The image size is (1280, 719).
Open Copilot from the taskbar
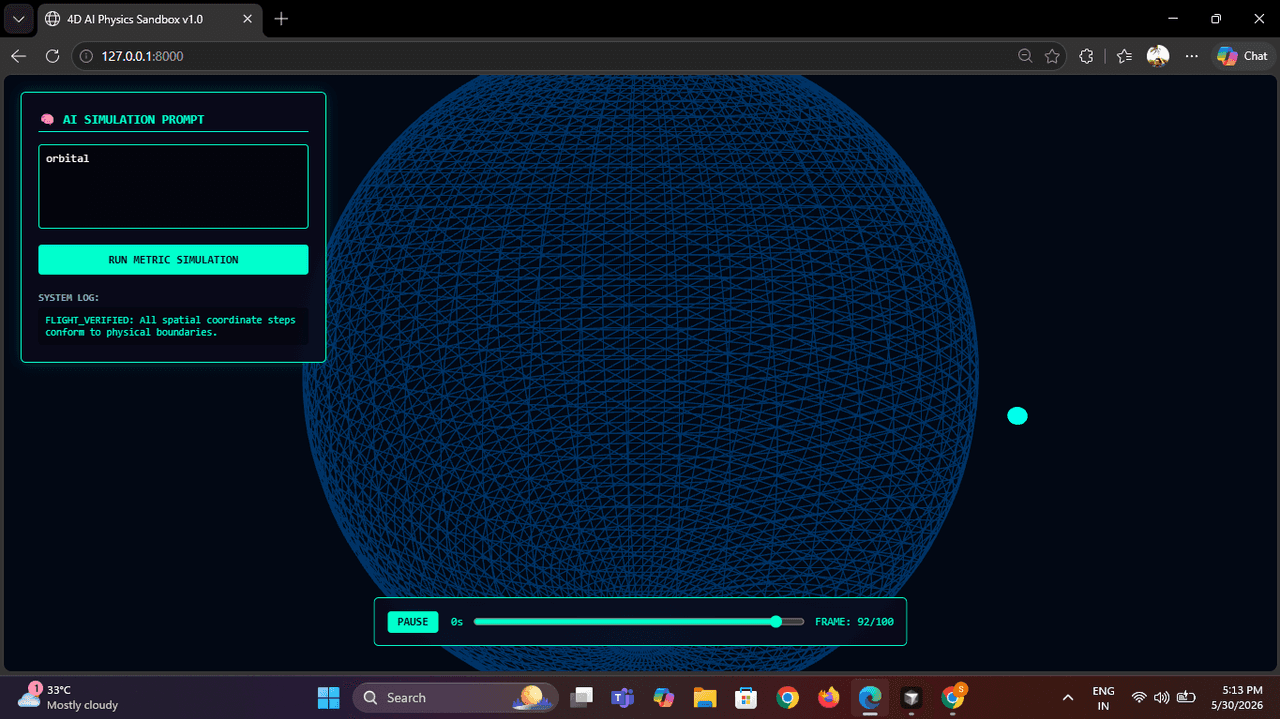click(x=664, y=697)
